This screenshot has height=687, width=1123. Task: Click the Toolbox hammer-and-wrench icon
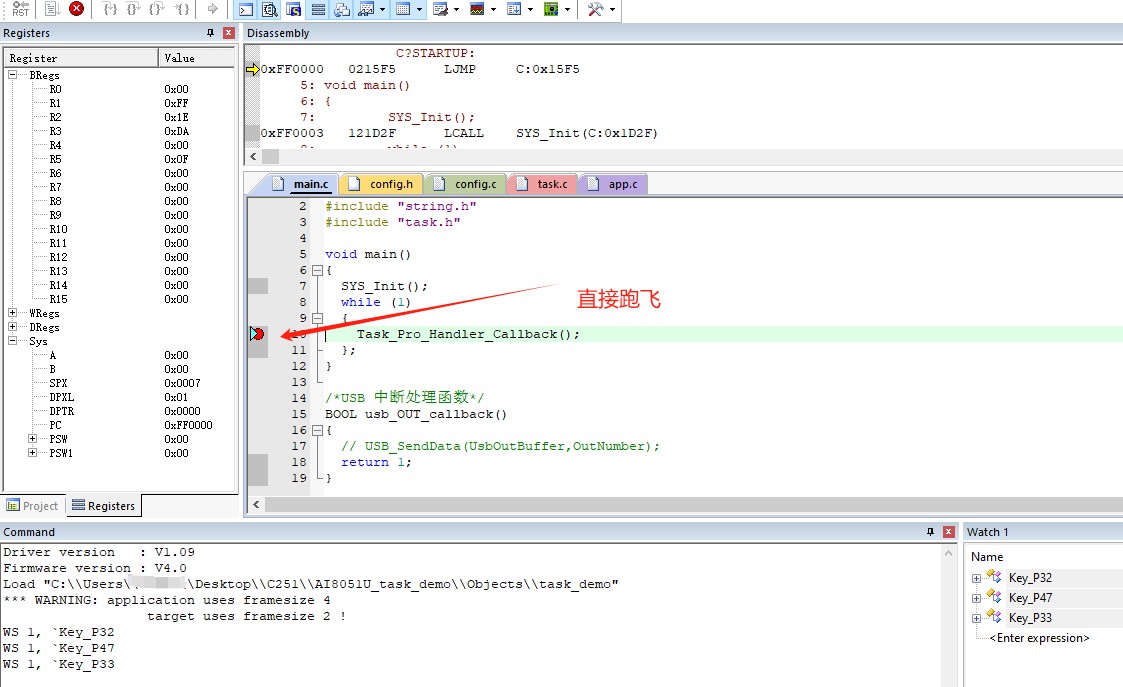595,9
